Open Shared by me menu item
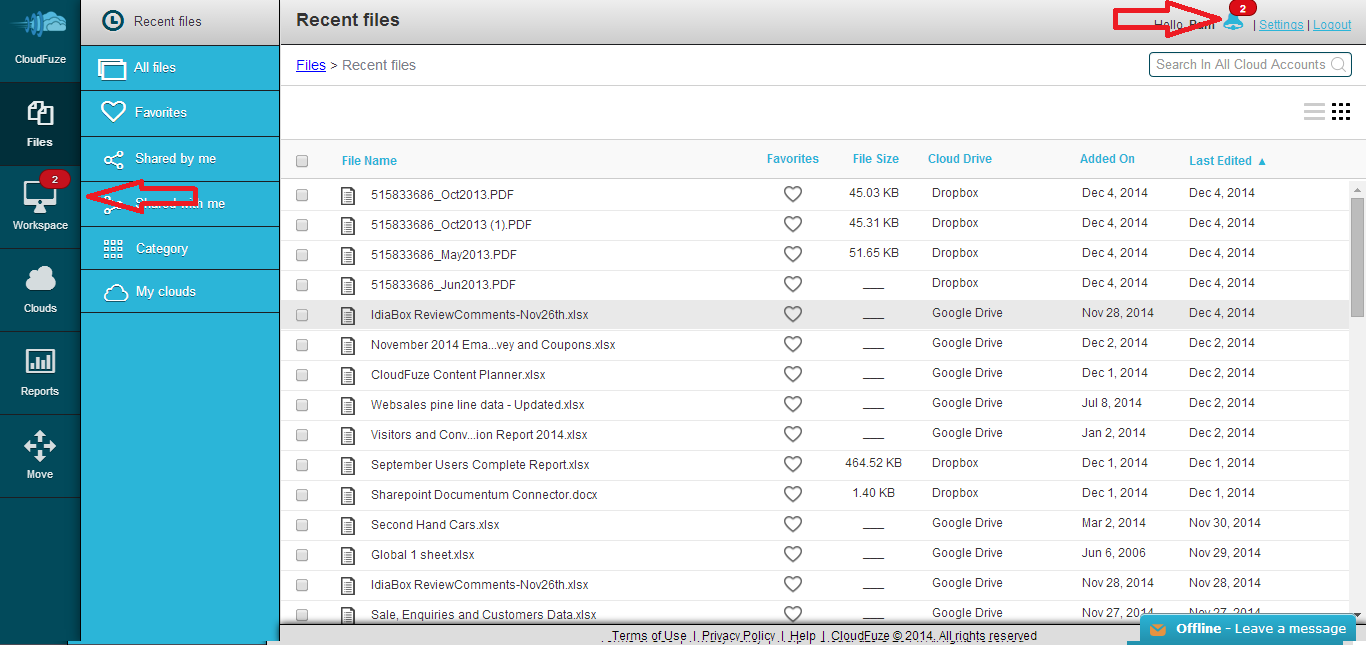Screen dimensions: 1366x645 180,159
